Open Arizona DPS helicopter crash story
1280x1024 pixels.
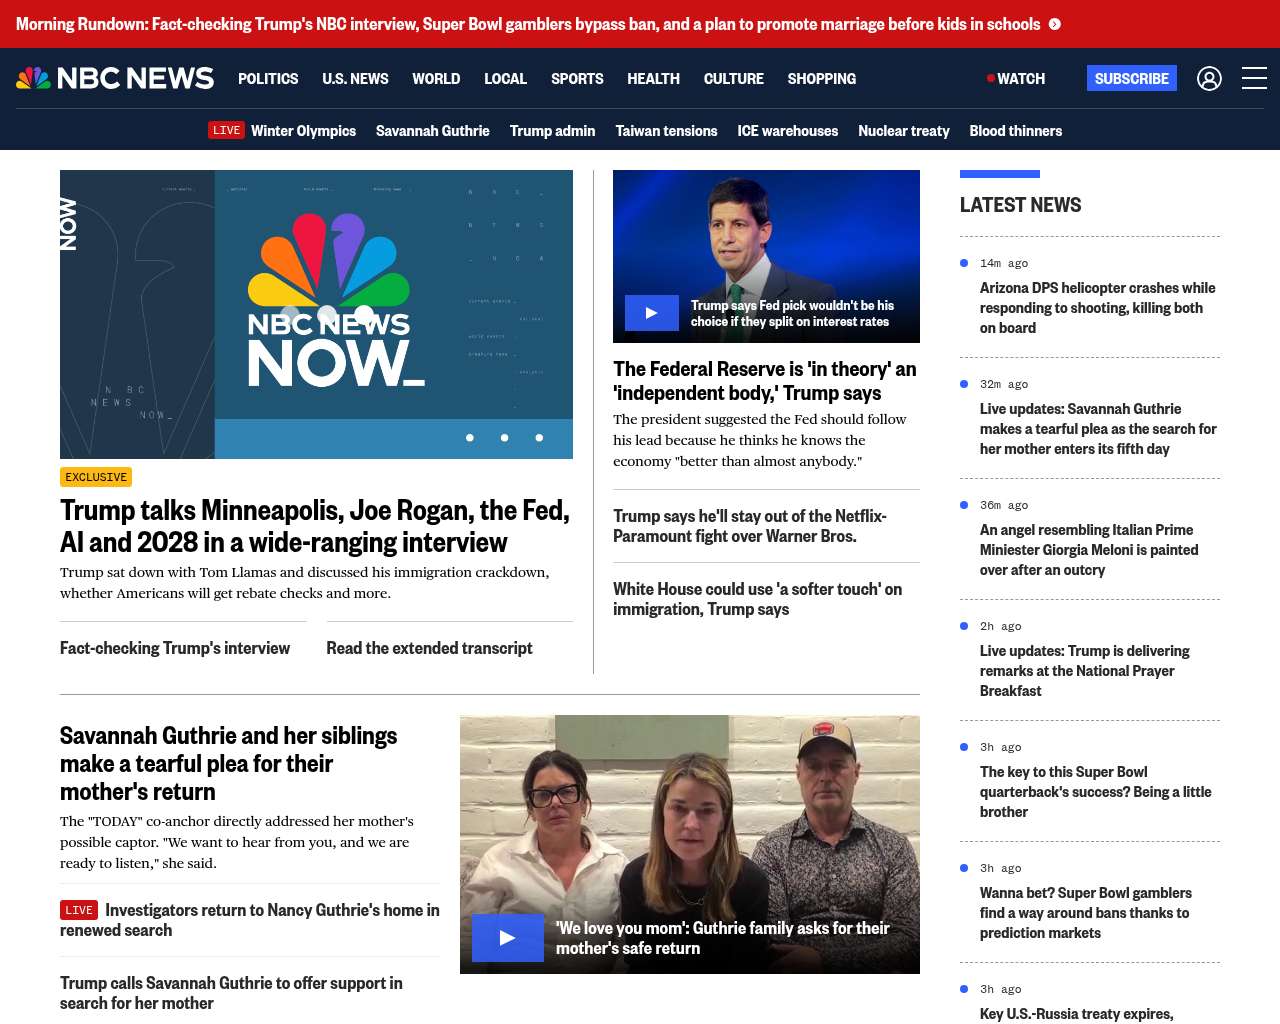[1098, 308]
